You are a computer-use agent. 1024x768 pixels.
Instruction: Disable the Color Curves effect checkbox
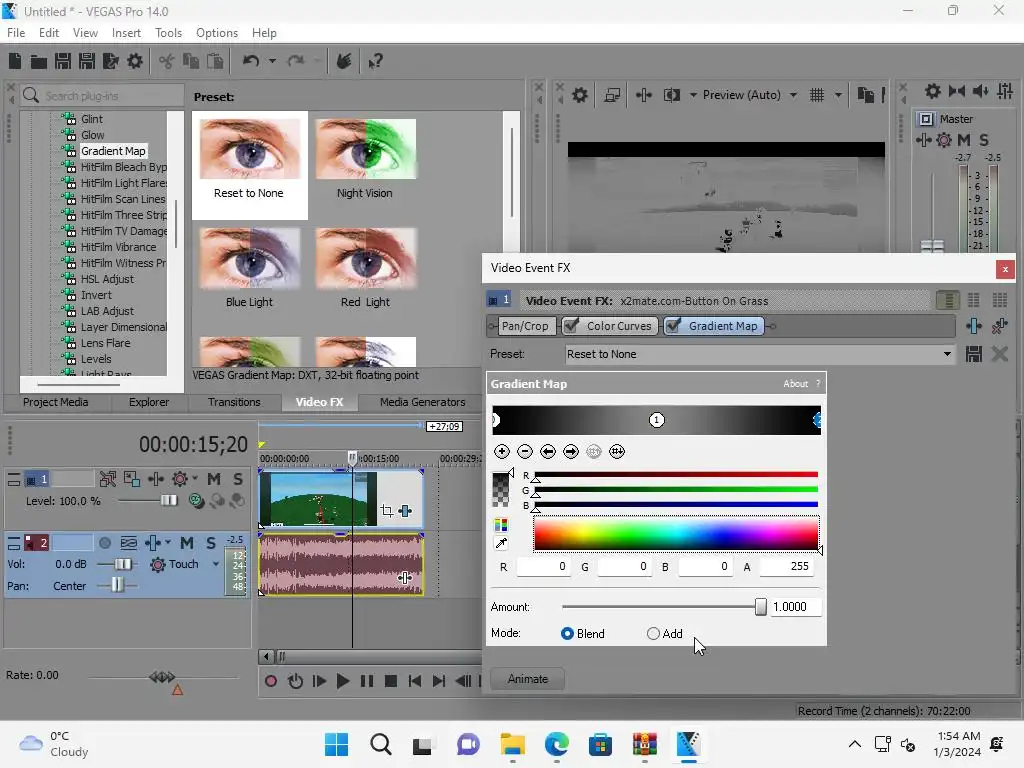click(571, 325)
